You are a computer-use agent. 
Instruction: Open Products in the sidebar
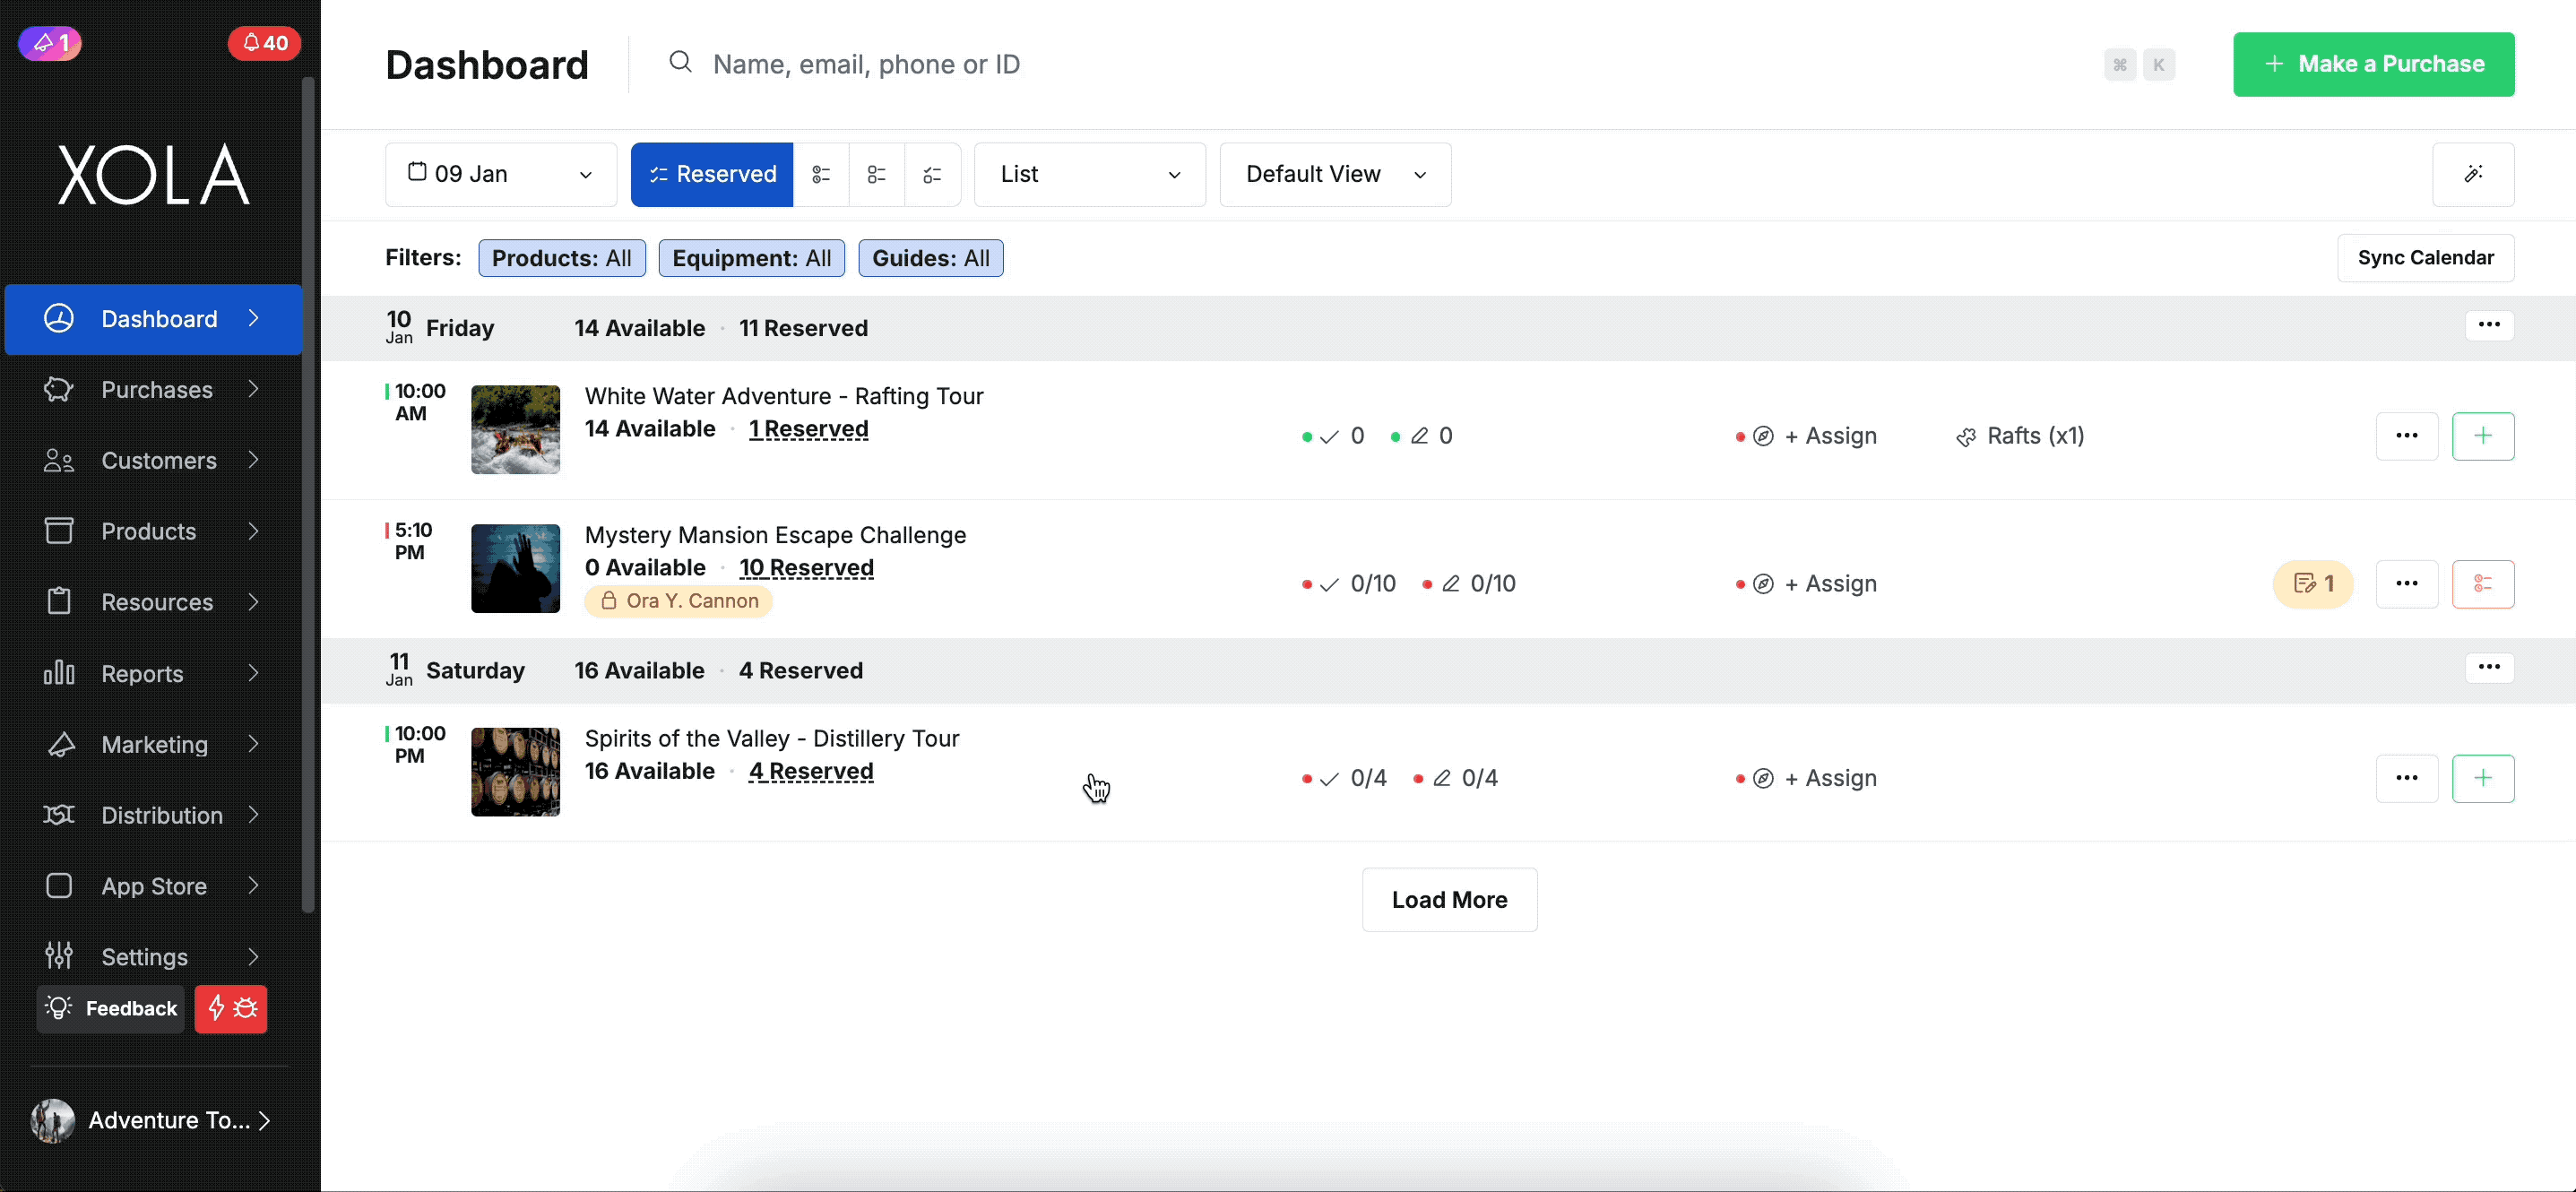tap(153, 531)
